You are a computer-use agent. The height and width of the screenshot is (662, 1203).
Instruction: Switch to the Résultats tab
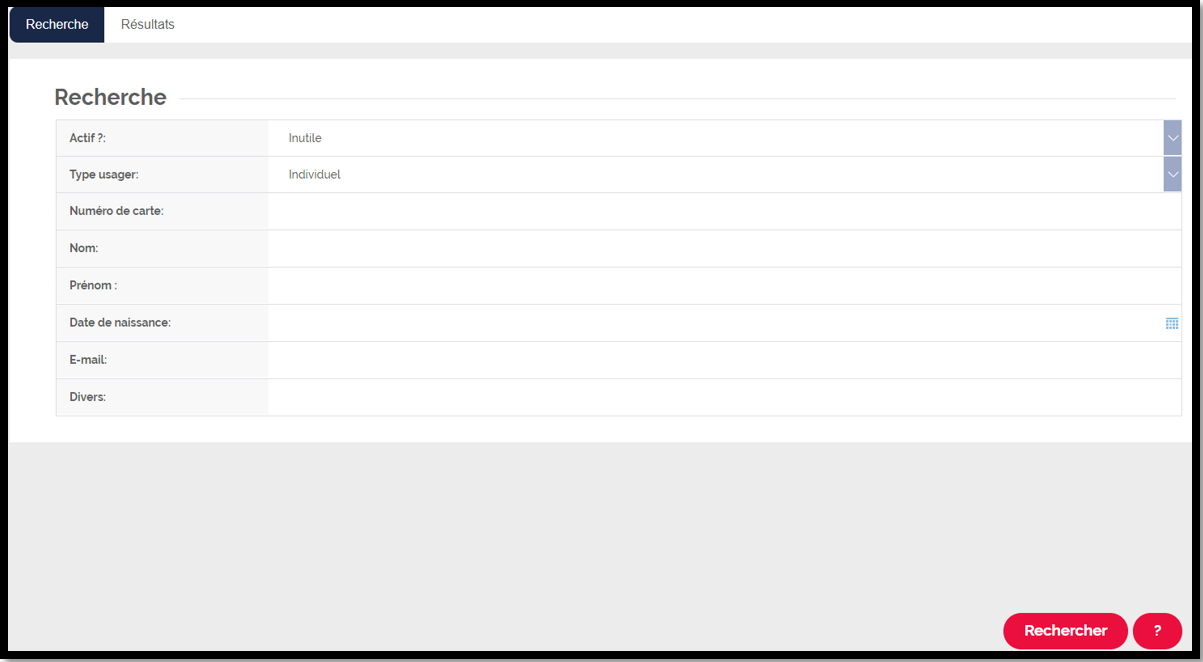tap(148, 24)
